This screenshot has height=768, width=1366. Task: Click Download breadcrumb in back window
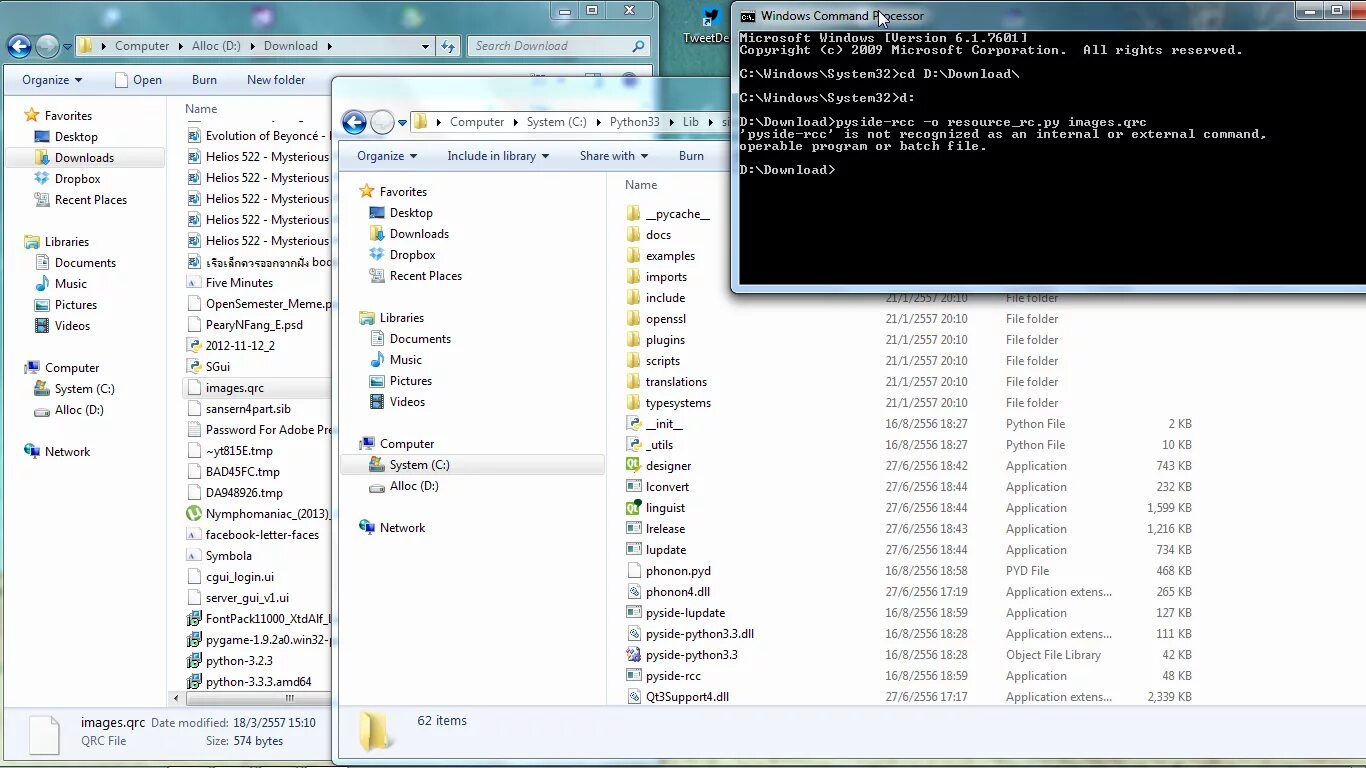291,46
